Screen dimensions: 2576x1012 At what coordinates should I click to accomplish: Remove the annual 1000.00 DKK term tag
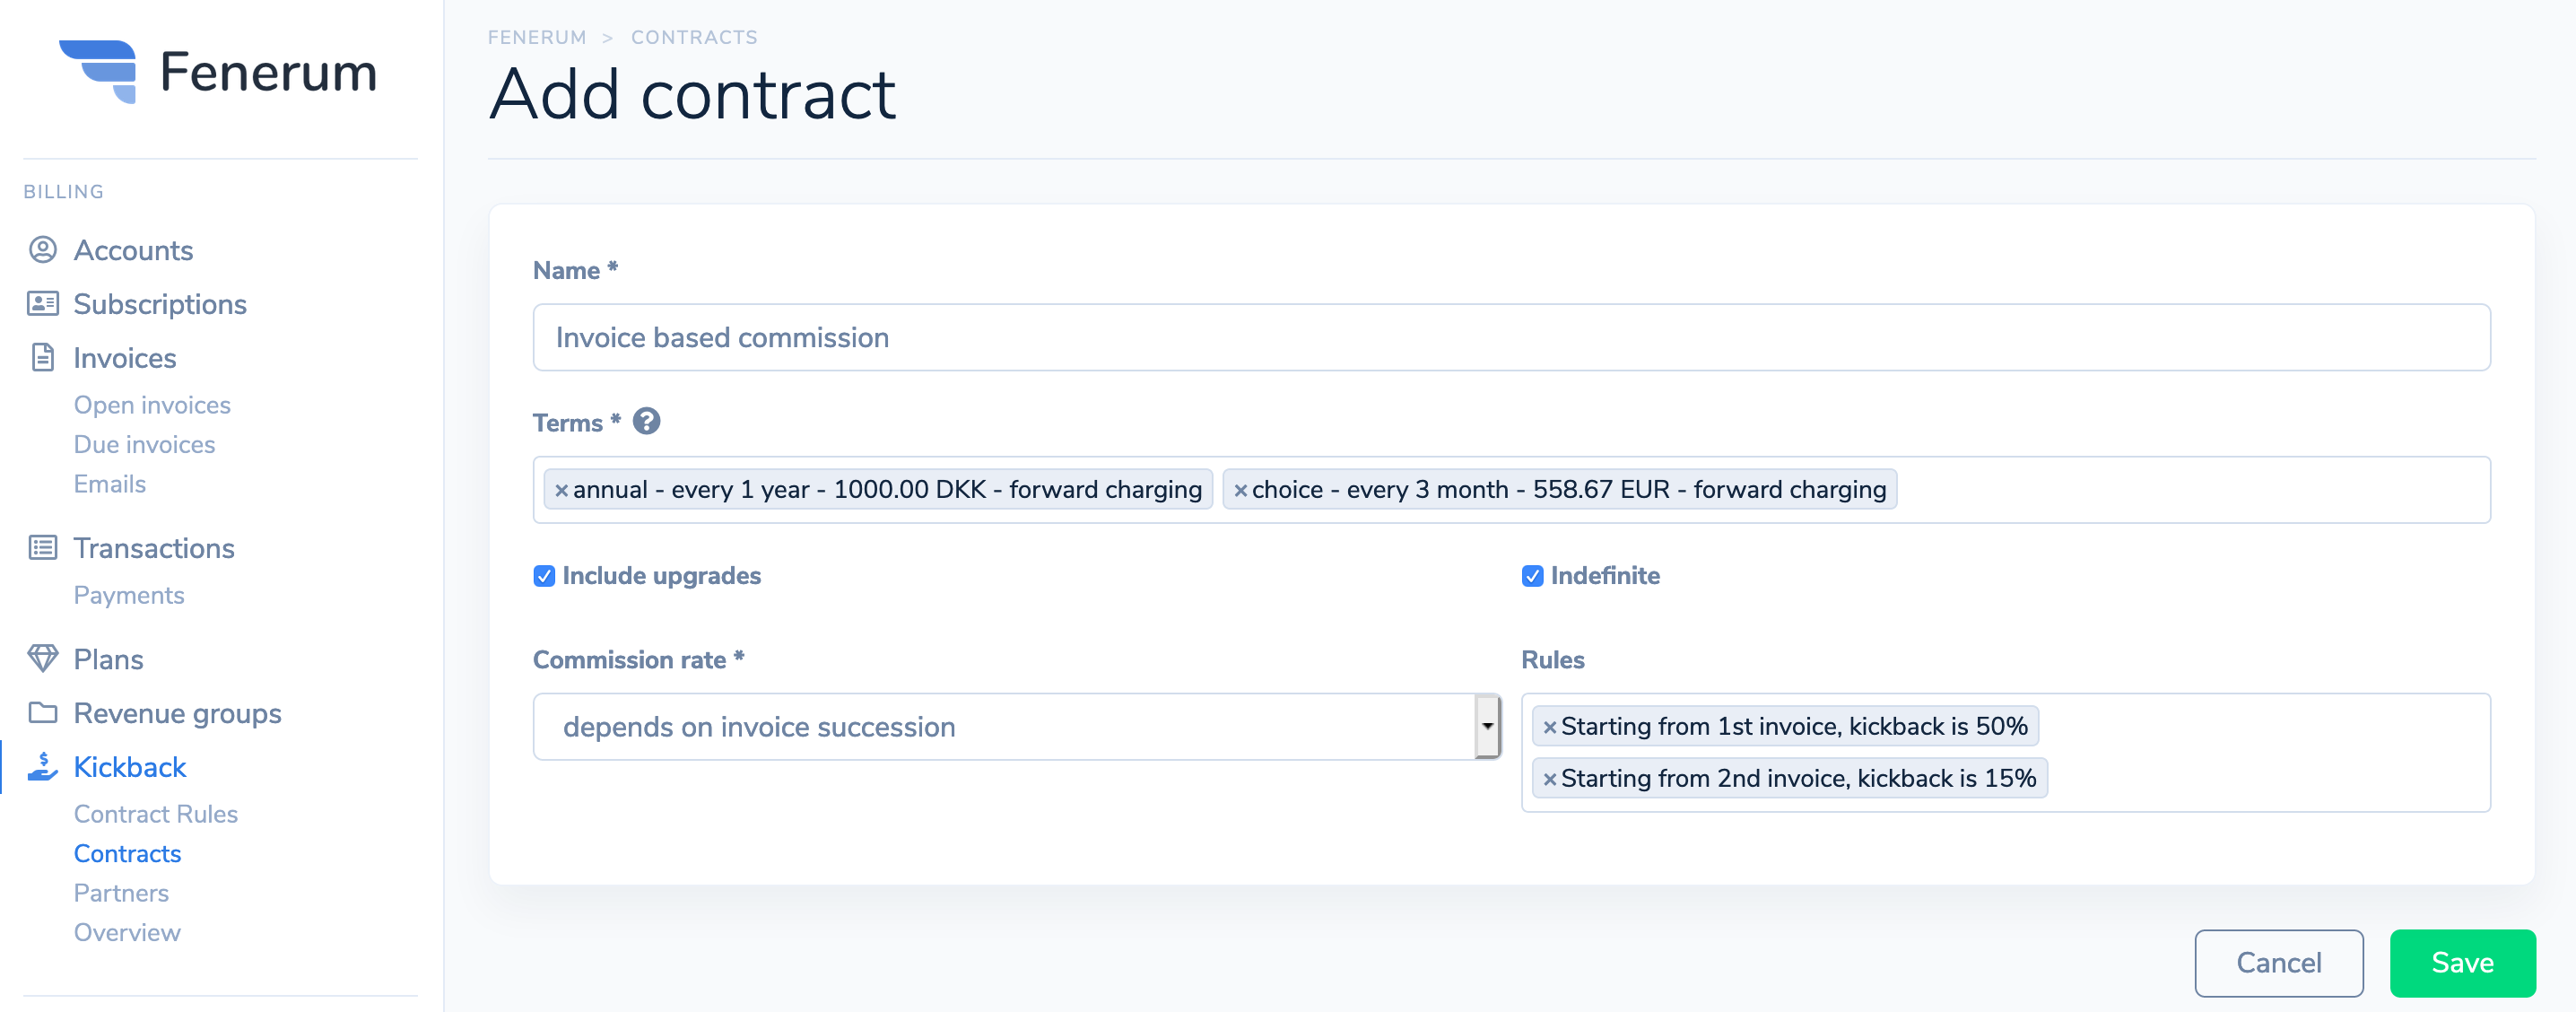[x=561, y=490]
